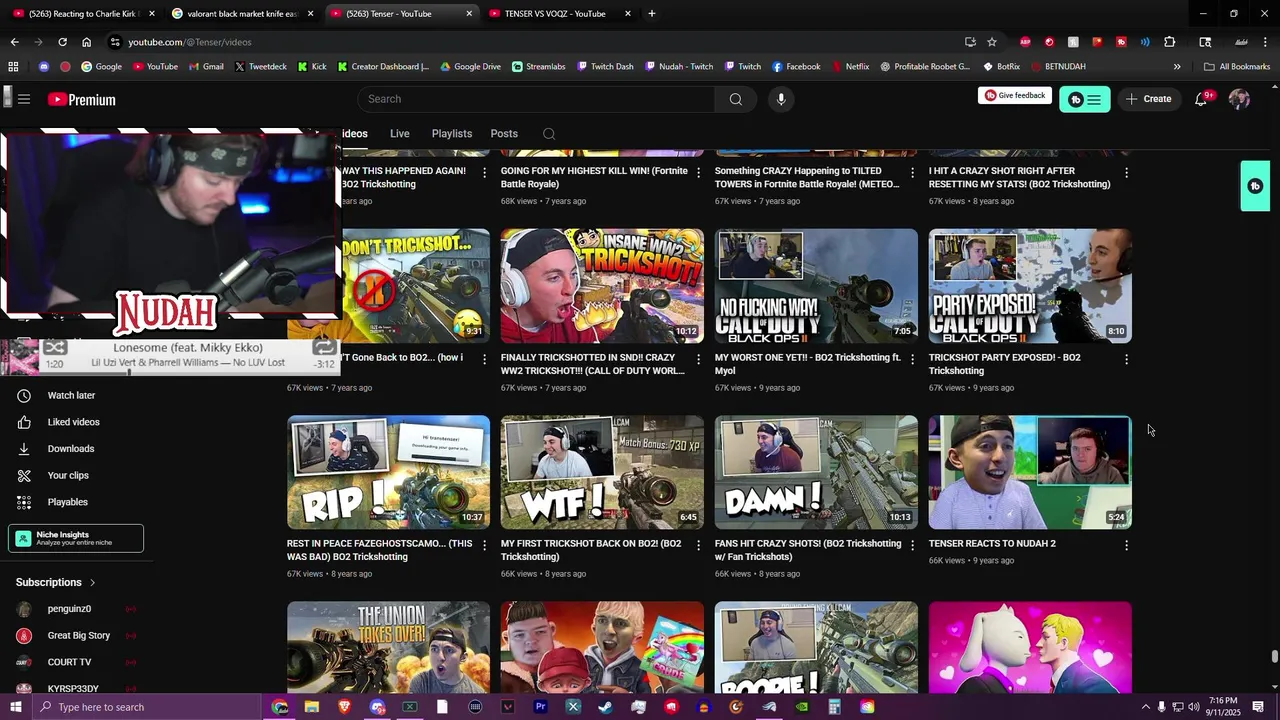This screenshot has height=720, width=1280.
Task: Click the page vertical scrollbar thumb
Action: click(x=1274, y=656)
